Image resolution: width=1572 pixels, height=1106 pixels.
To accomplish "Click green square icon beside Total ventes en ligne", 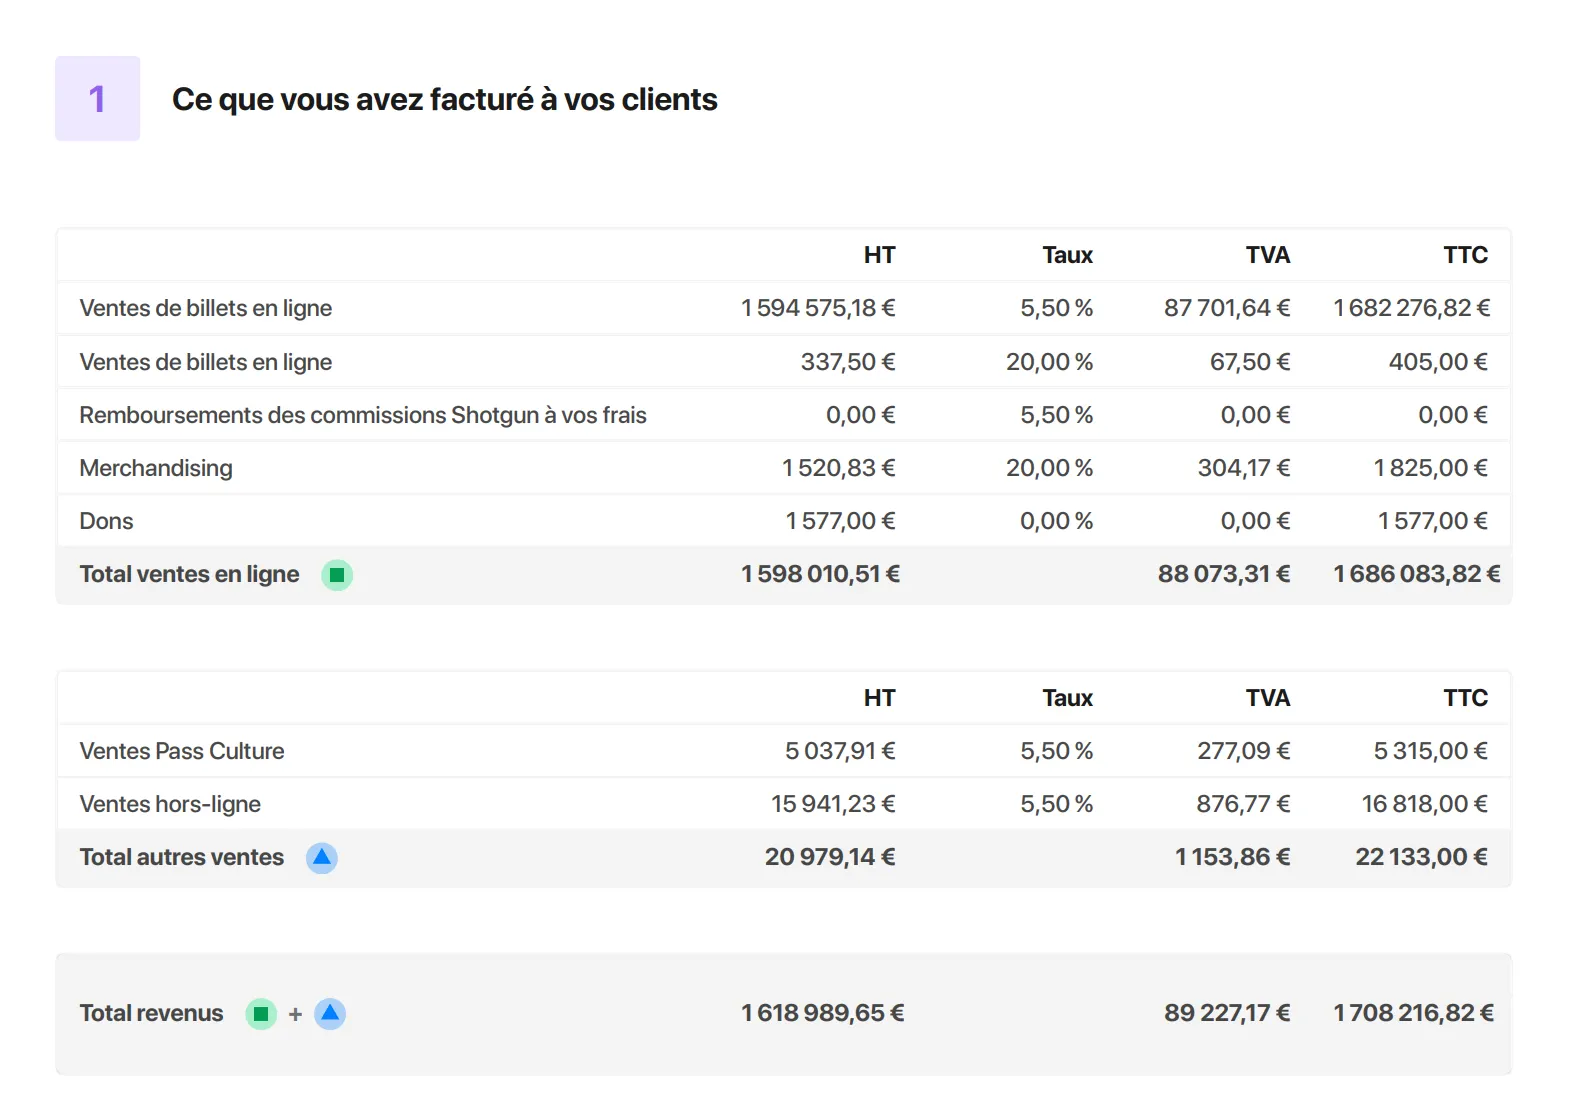I will click(x=337, y=575).
